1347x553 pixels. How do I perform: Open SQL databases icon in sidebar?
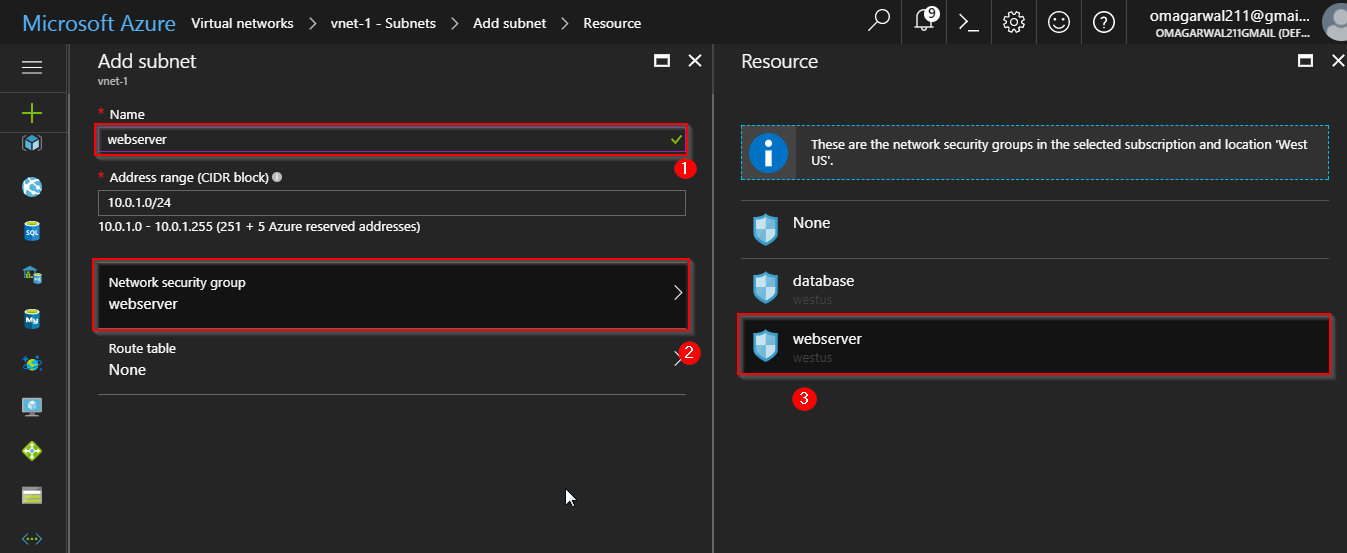click(32, 231)
